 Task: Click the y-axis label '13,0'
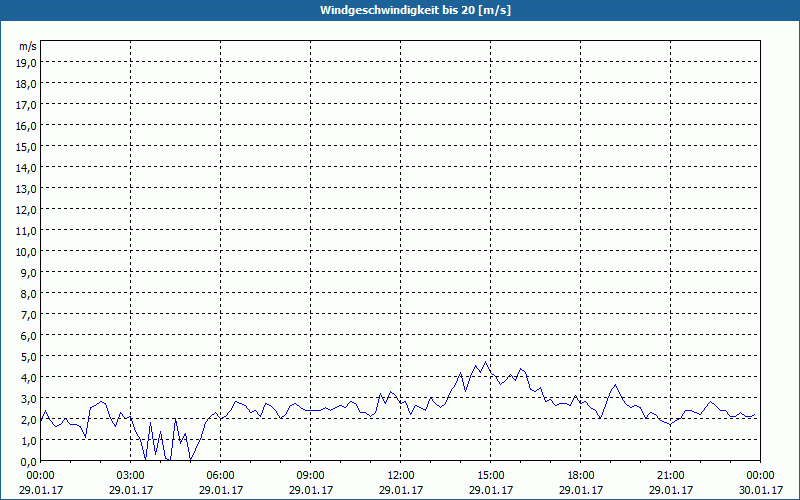pyautogui.click(x=28, y=189)
